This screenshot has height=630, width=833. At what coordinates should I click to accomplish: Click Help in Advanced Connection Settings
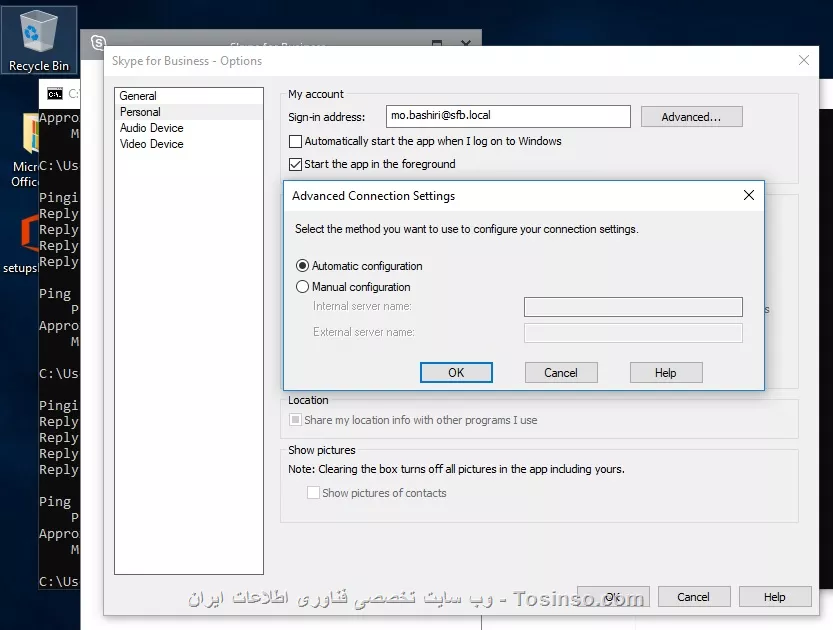click(666, 372)
